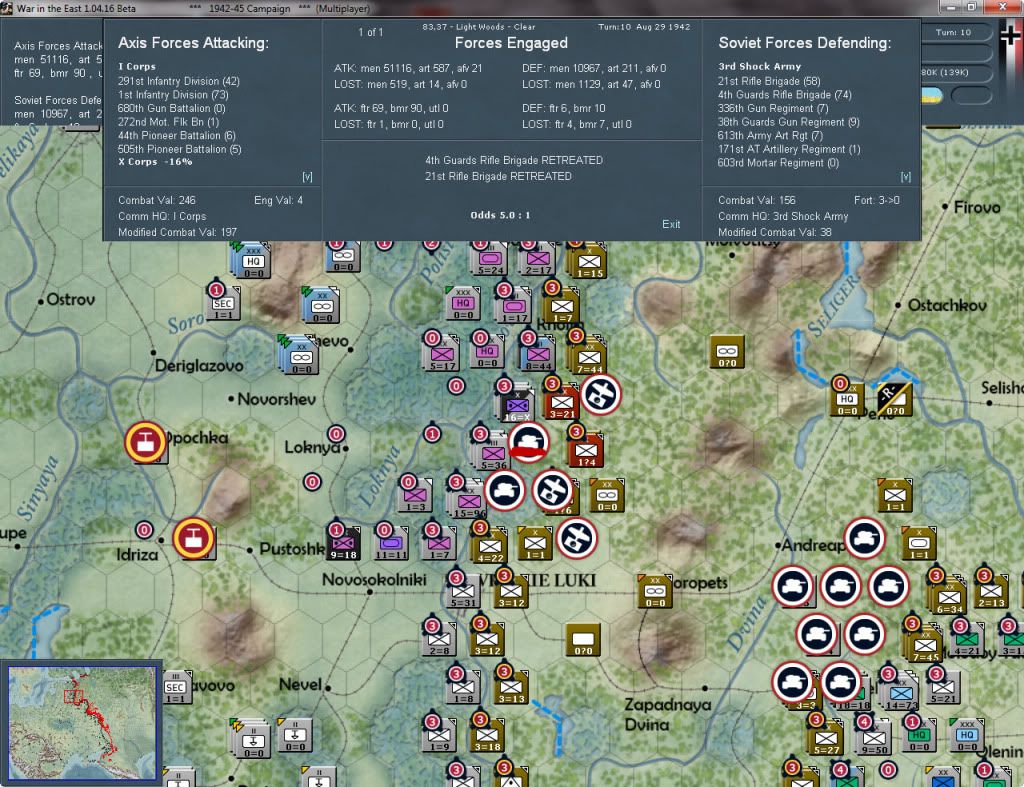The image size is (1024, 787).
Task: Select the 5=21 infantry counter
Action: [x=942, y=688]
